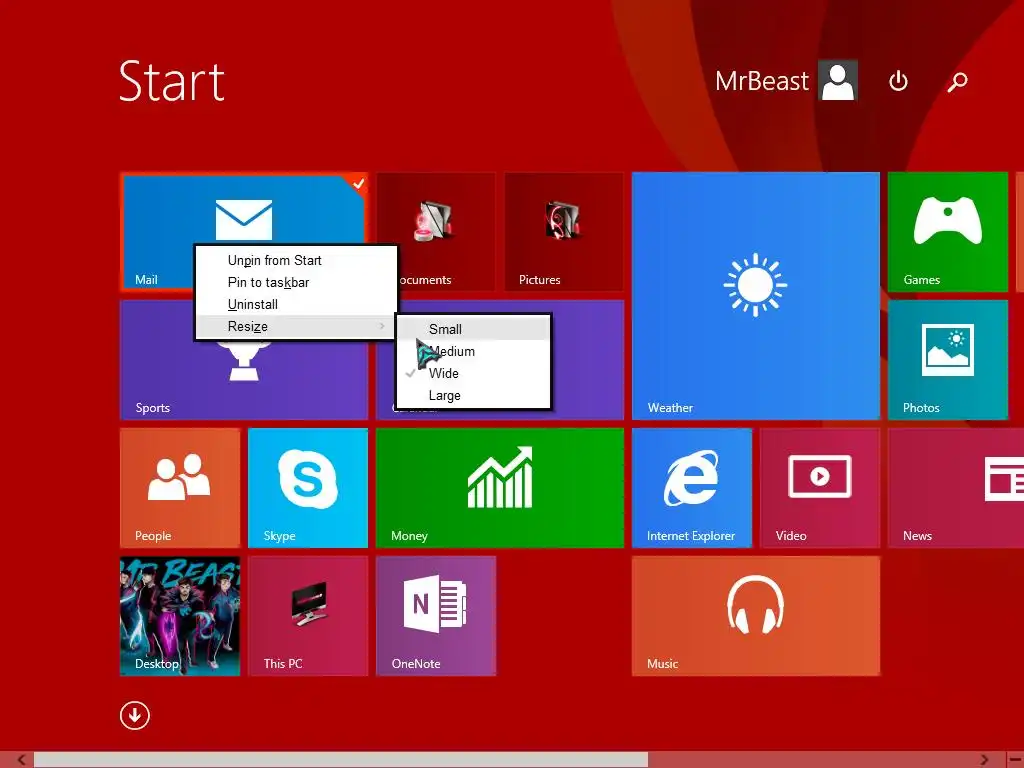Pick the checked Wide tile size

pyautogui.click(x=473, y=374)
